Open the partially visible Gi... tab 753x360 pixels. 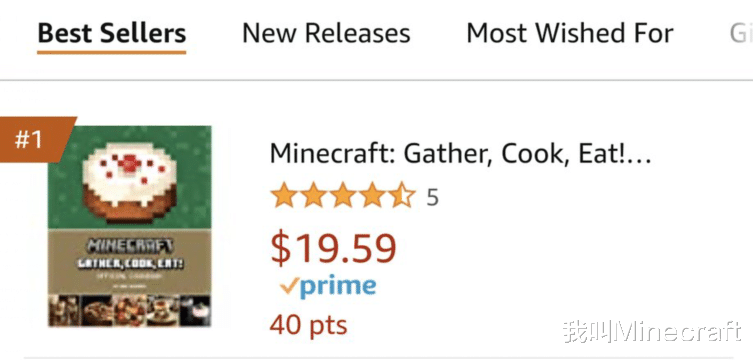pos(741,34)
